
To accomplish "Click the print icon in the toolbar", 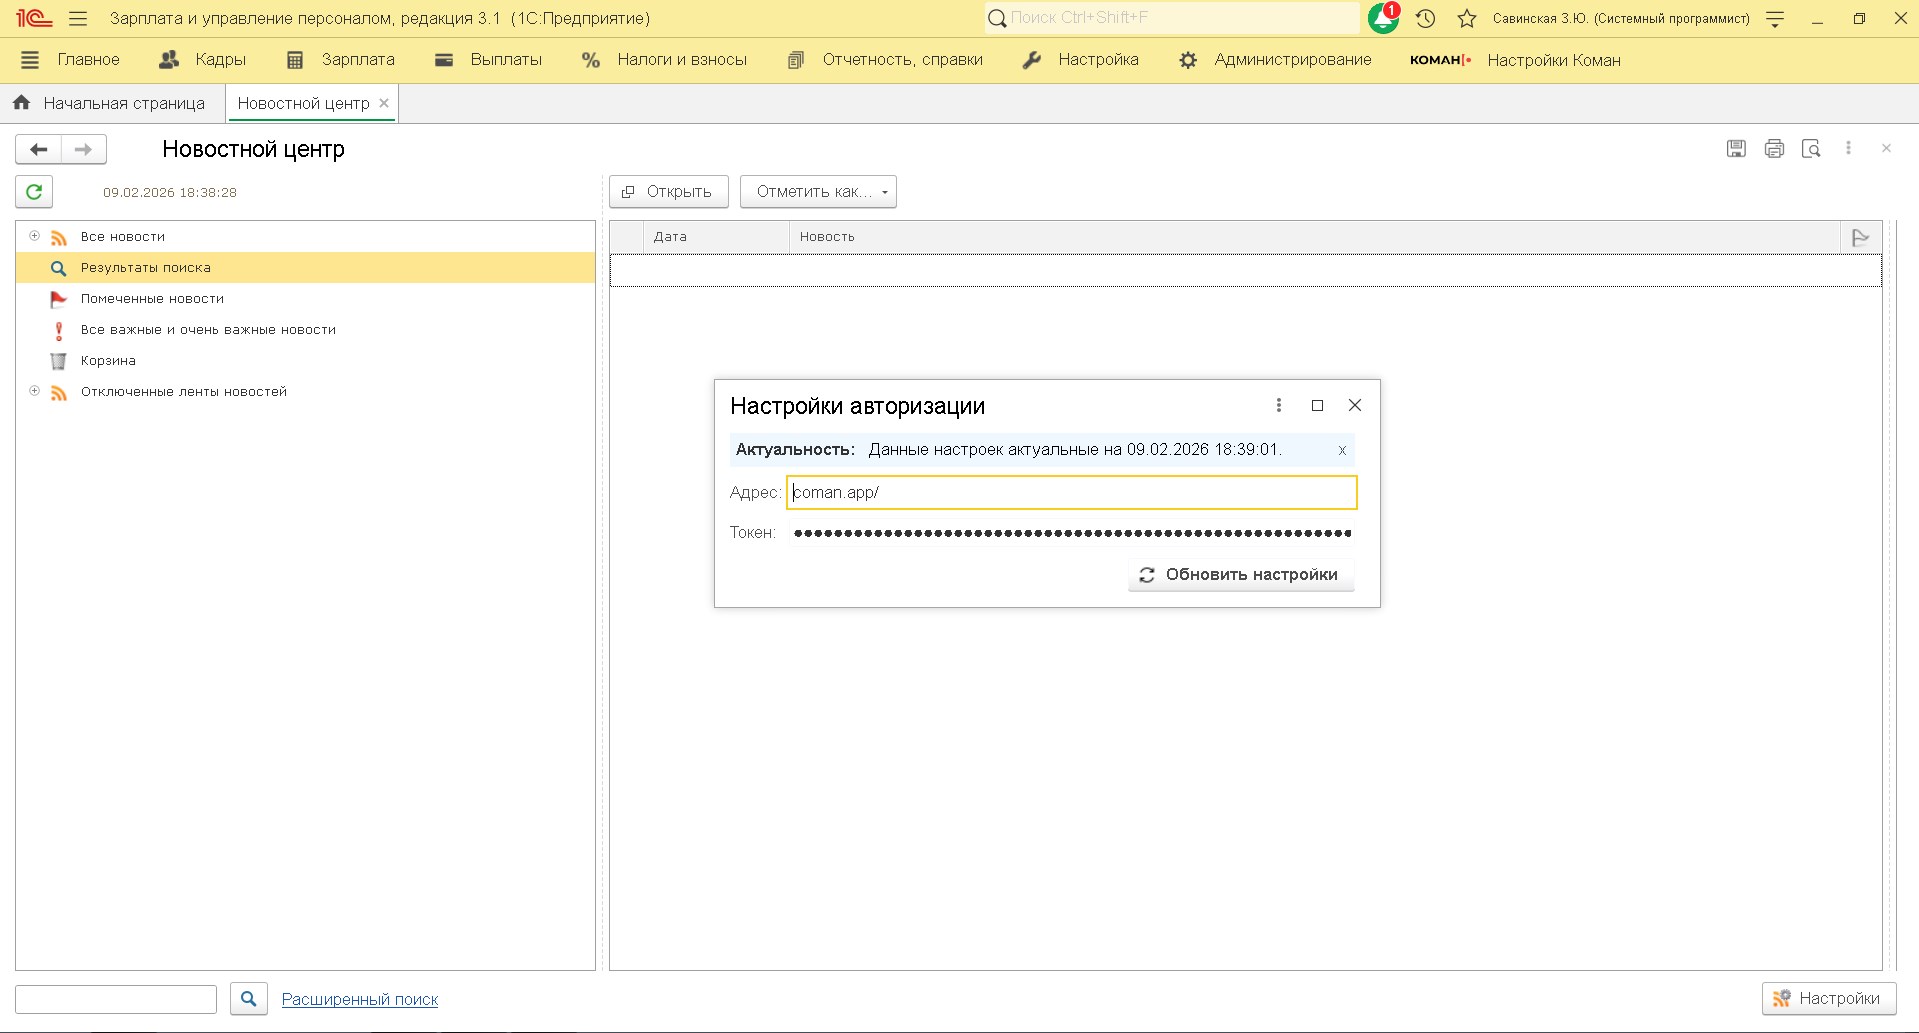I will click(1774, 149).
